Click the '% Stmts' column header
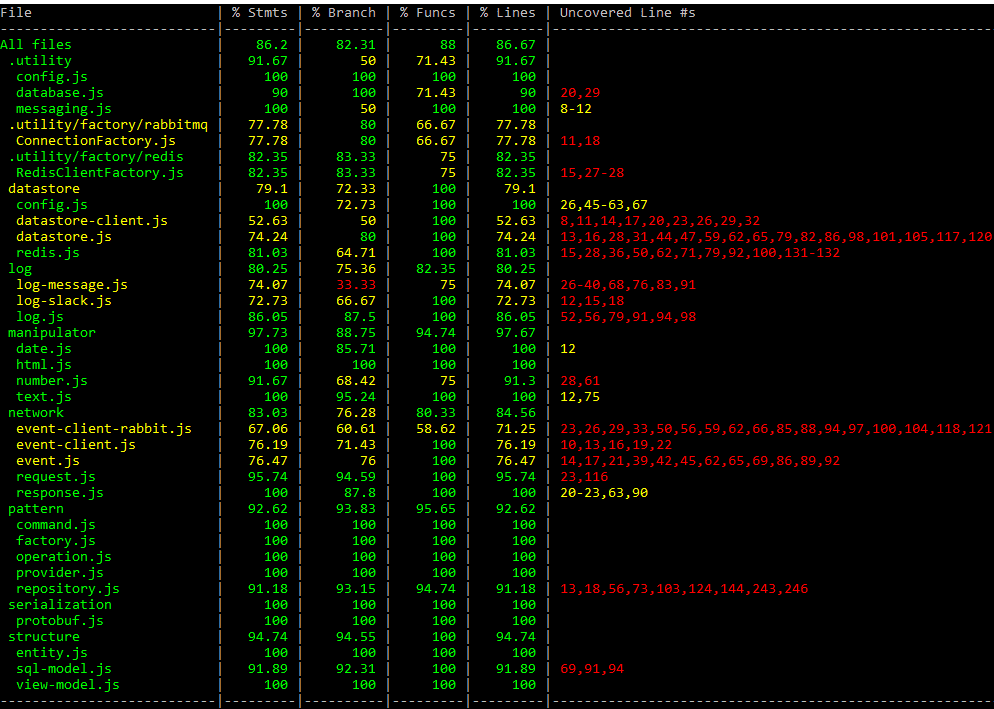The width and height of the screenshot is (994, 709). click(260, 13)
